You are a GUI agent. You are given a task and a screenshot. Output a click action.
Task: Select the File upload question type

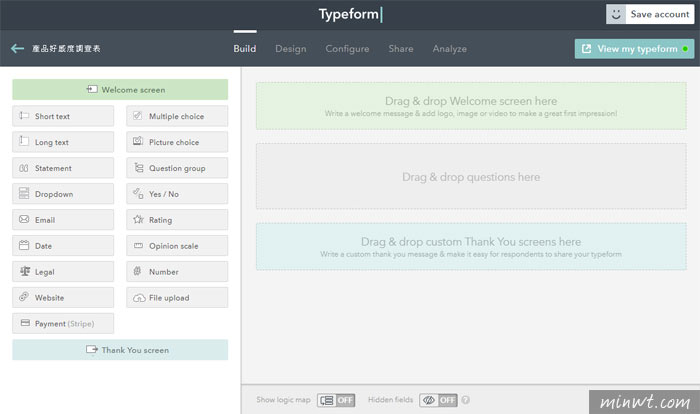point(177,297)
